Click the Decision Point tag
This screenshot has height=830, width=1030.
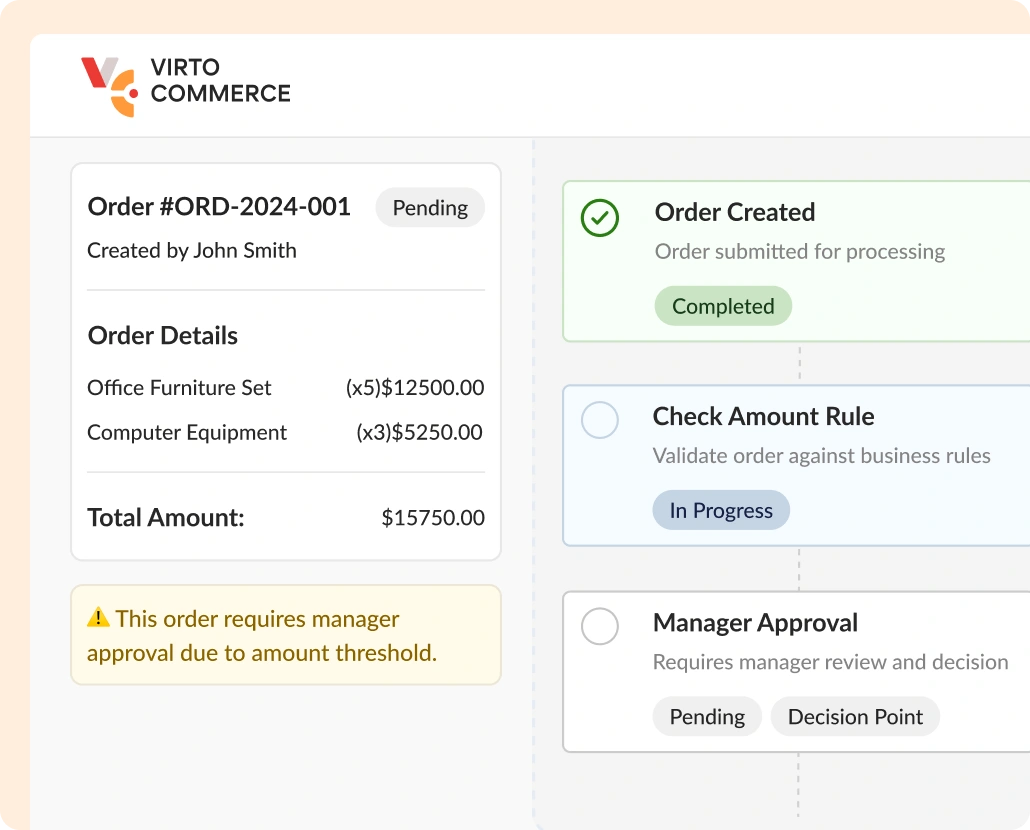pos(855,716)
